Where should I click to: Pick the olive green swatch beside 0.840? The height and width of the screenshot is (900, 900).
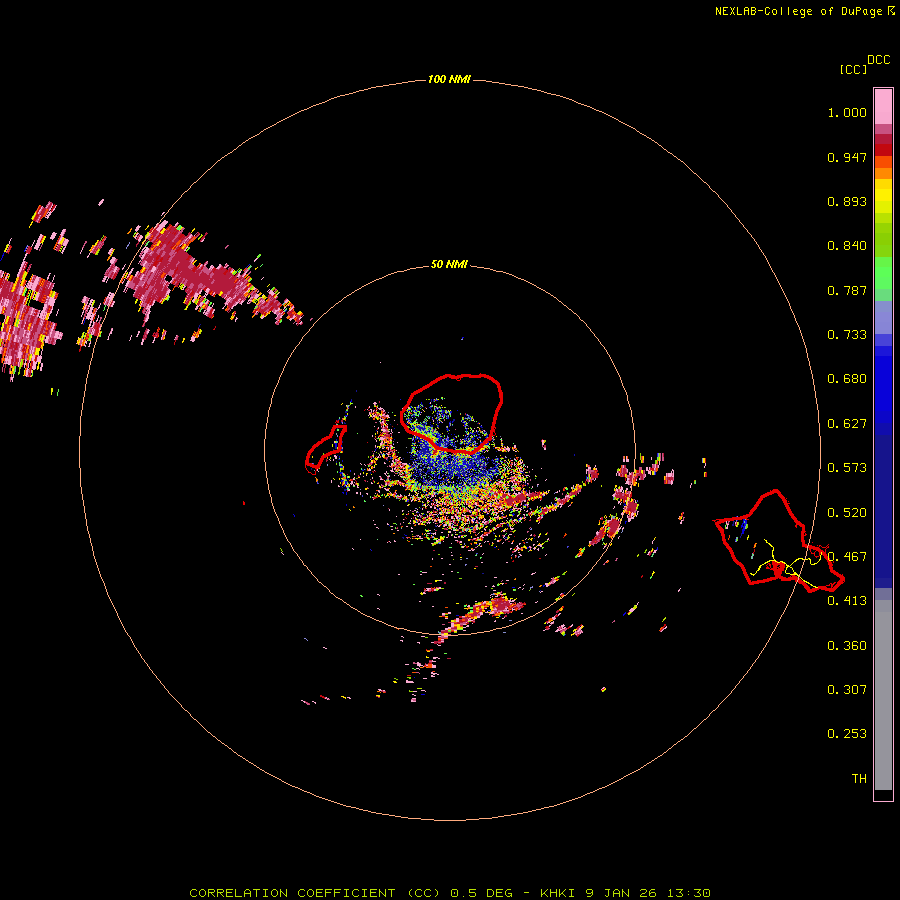pos(883,239)
